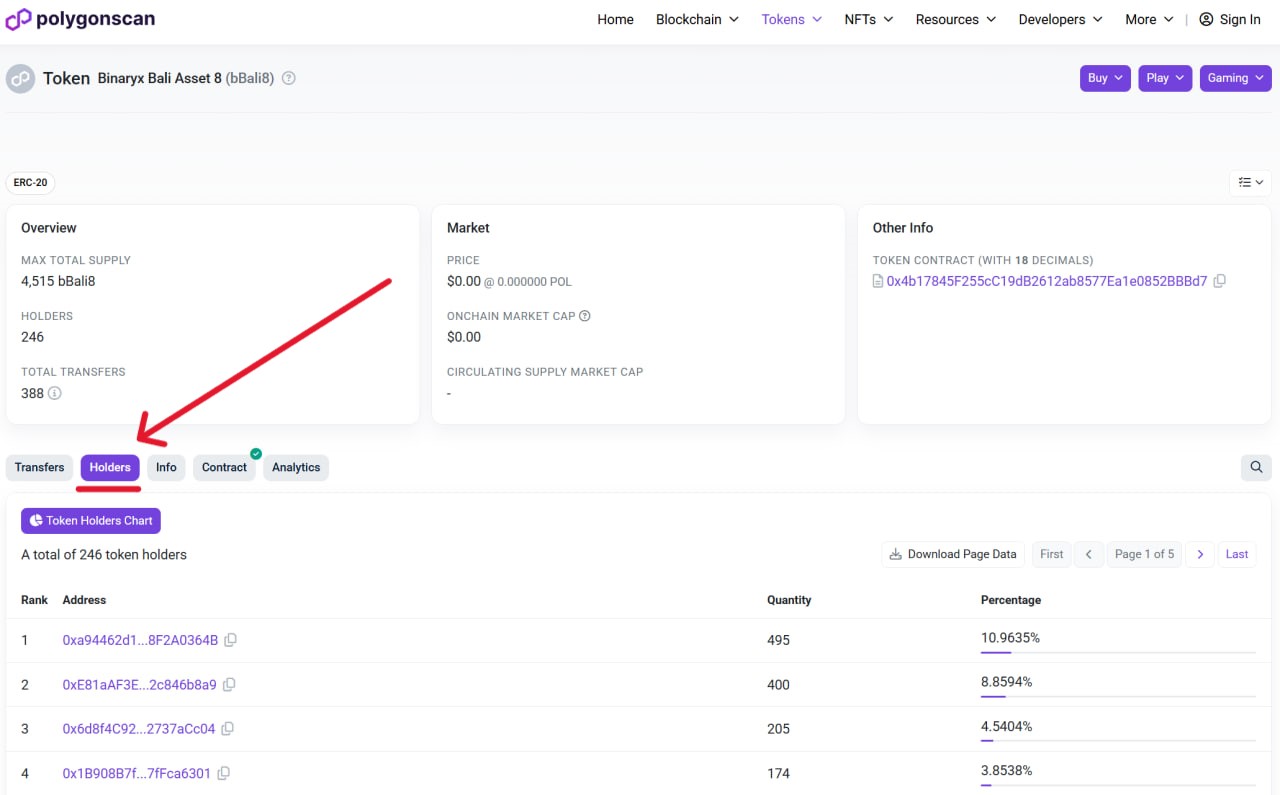The image size is (1280, 795).
Task: Click the next page arrow in pagination
Action: point(1199,553)
